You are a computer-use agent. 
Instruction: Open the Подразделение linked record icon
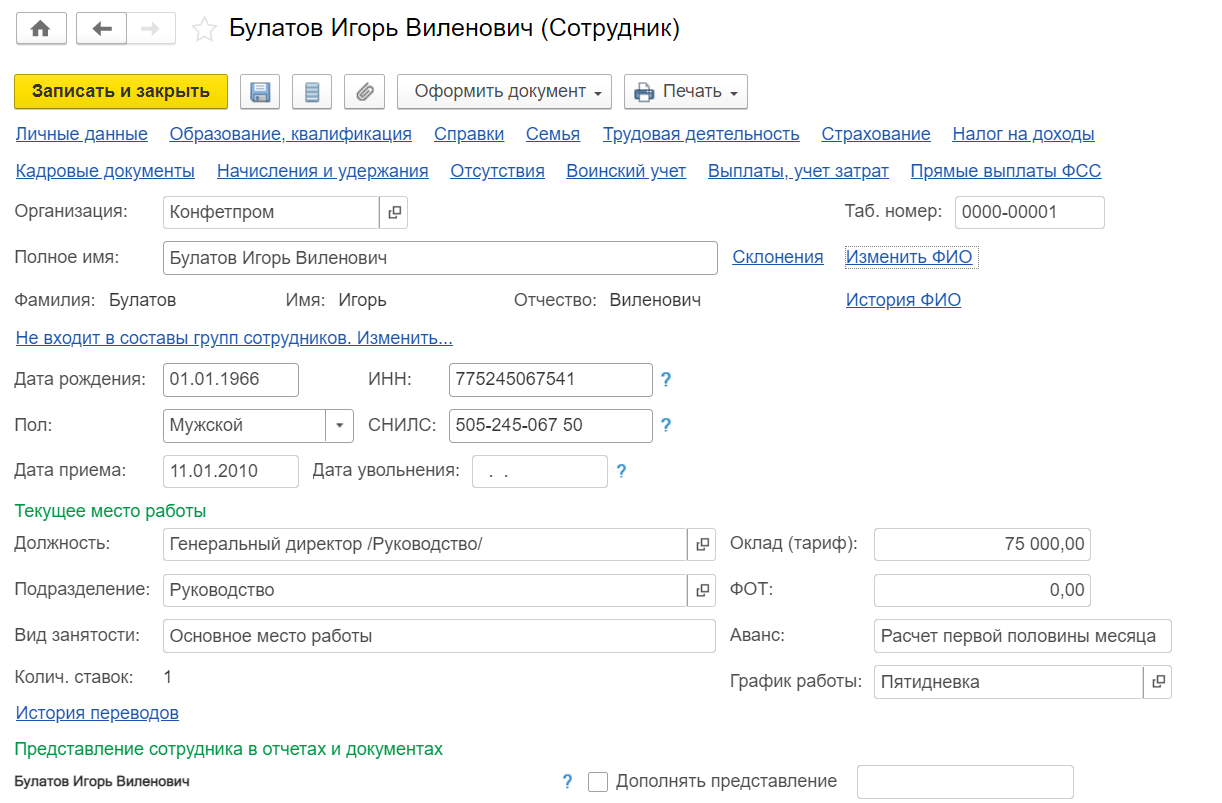(x=702, y=590)
